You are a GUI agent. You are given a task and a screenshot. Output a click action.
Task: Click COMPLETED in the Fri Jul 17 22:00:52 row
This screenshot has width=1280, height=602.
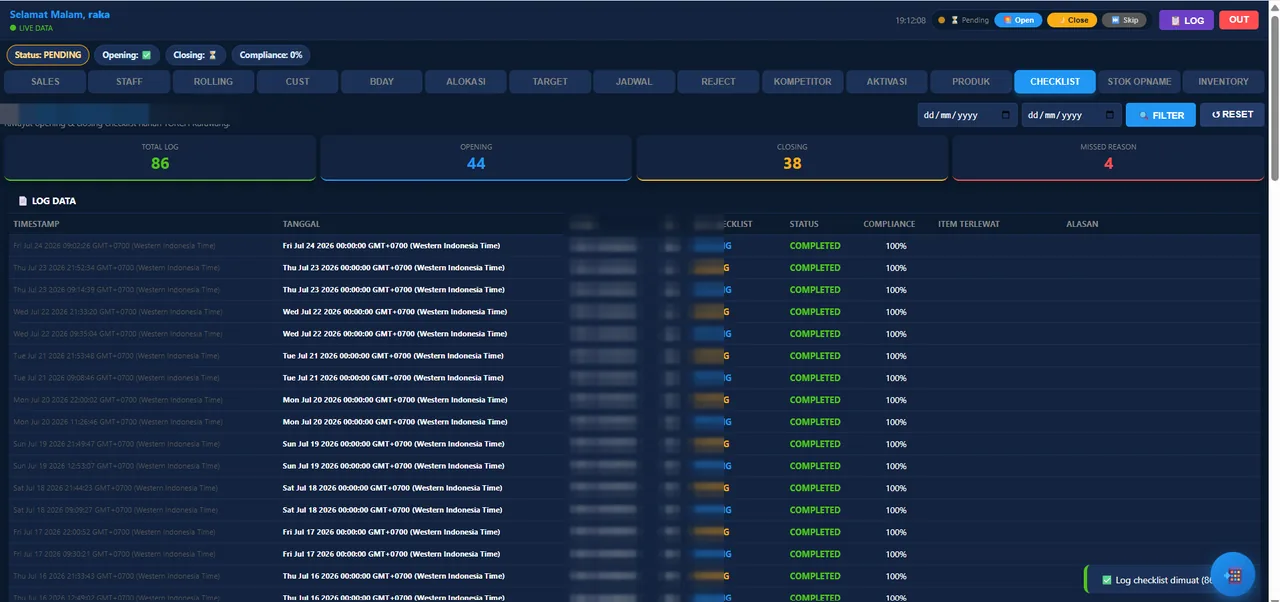coord(815,532)
